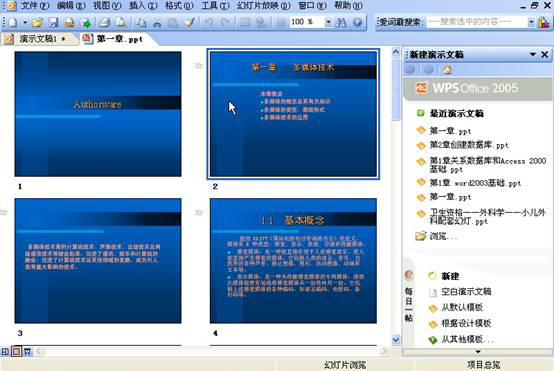Open the 幻灯片放映 menu

click(264, 5)
